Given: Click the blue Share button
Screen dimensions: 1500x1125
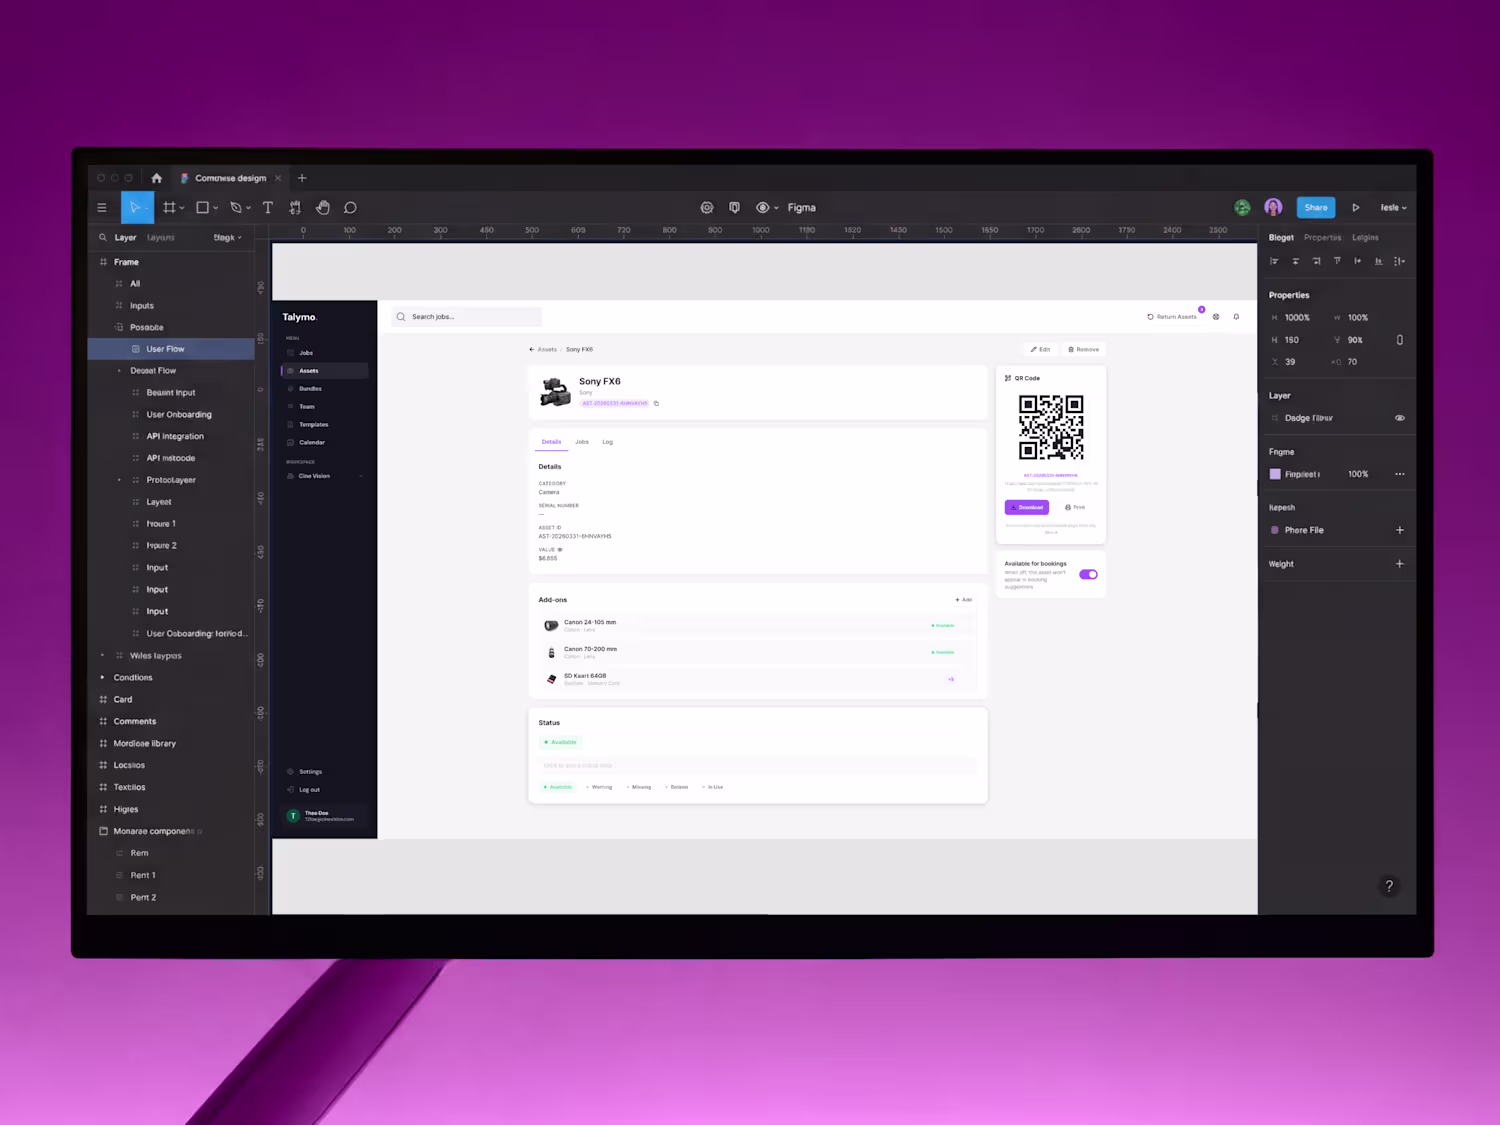Looking at the screenshot, I should click(1316, 208).
